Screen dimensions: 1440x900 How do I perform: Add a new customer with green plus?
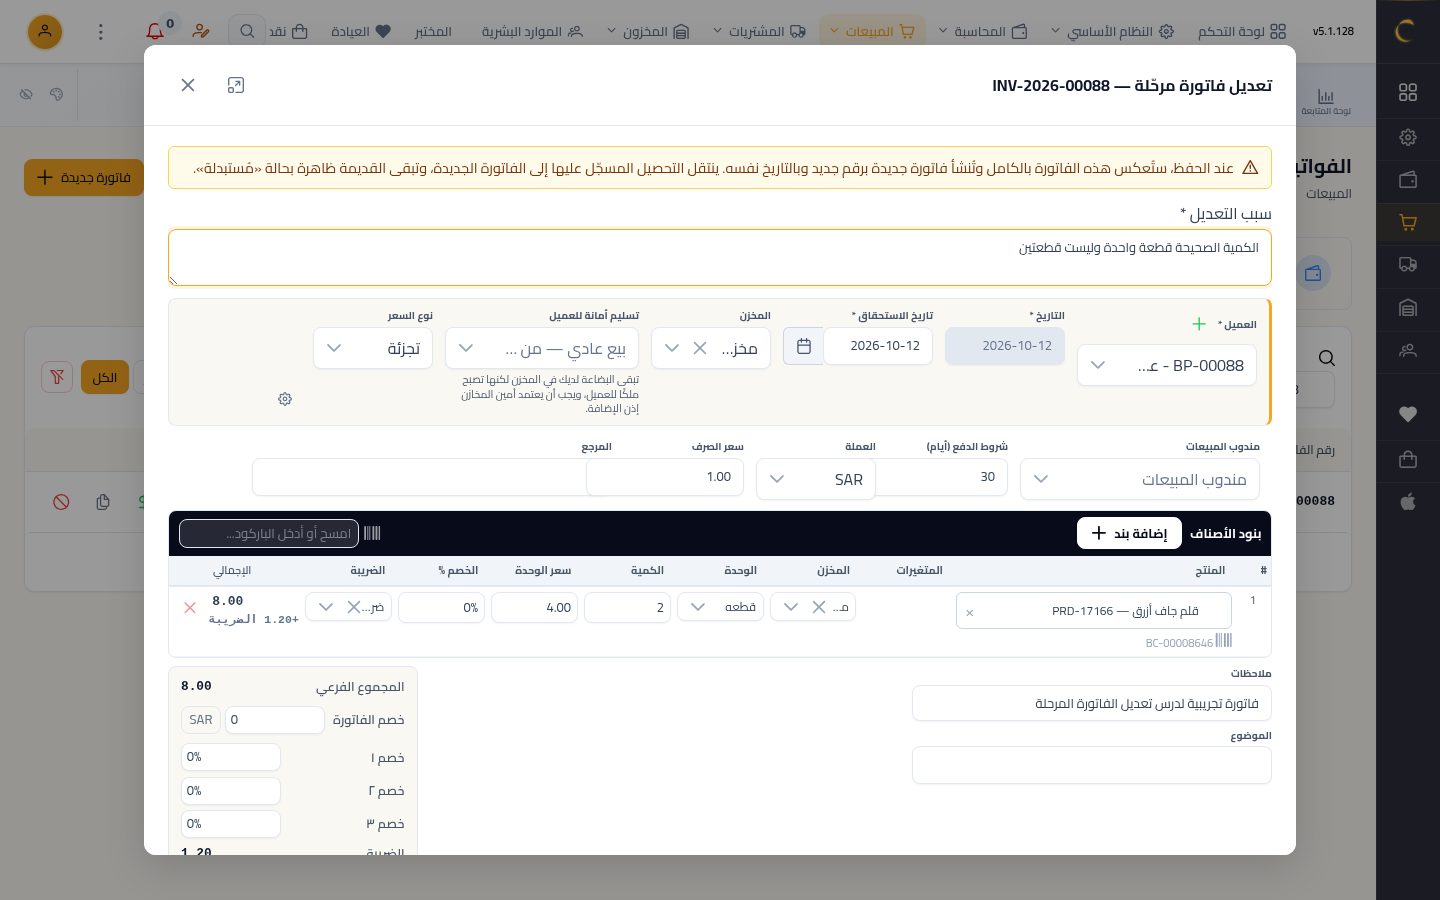pyautogui.click(x=1199, y=324)
